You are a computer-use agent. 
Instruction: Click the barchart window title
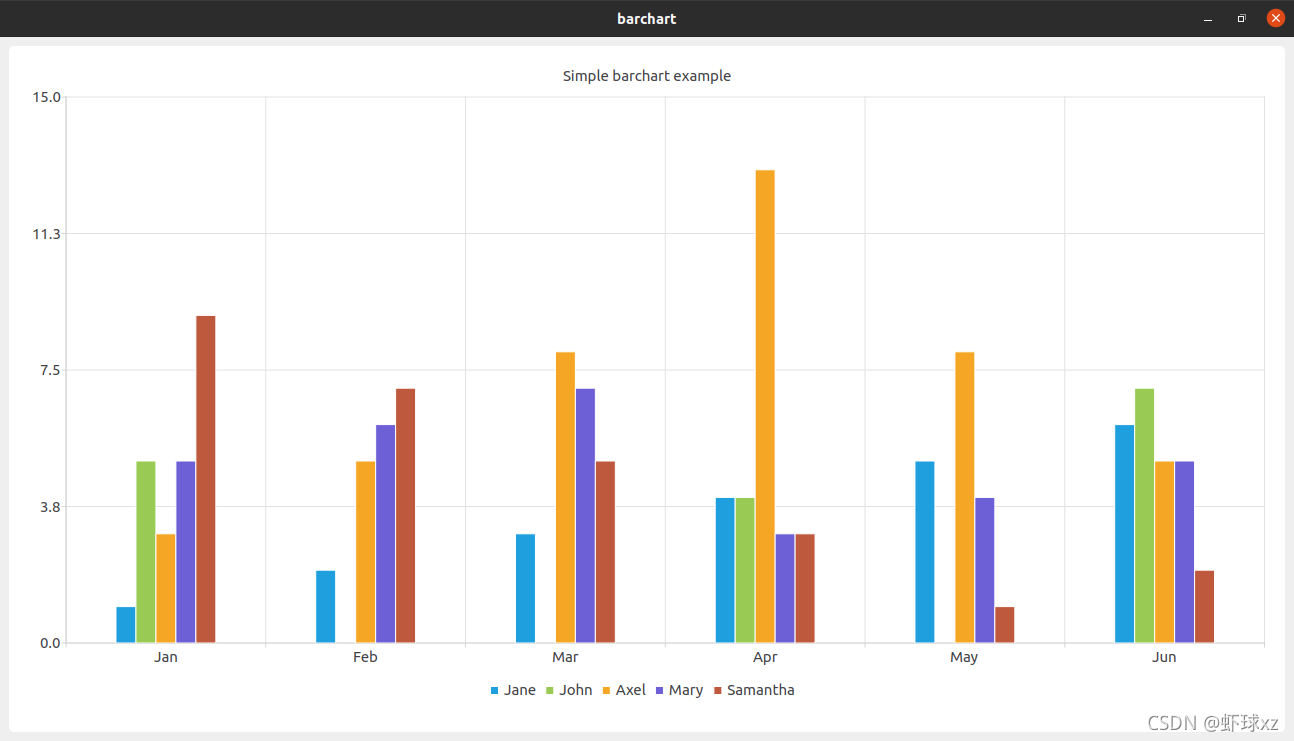point(647,18)
